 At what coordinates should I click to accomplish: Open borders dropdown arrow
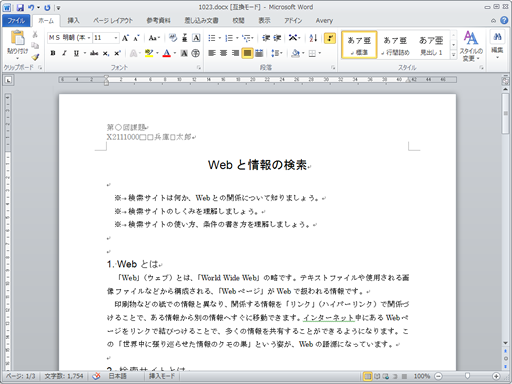[320, 53]
